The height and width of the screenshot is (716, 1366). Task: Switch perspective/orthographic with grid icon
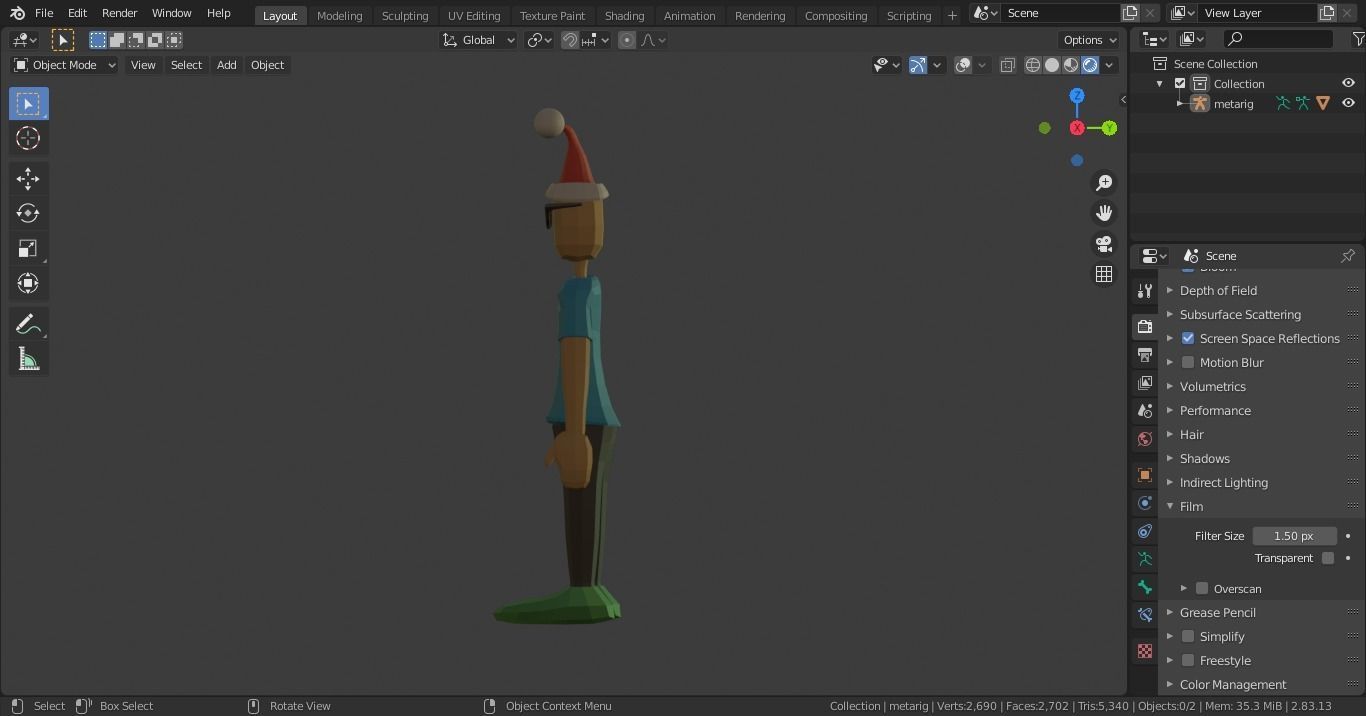(1104, 274)
